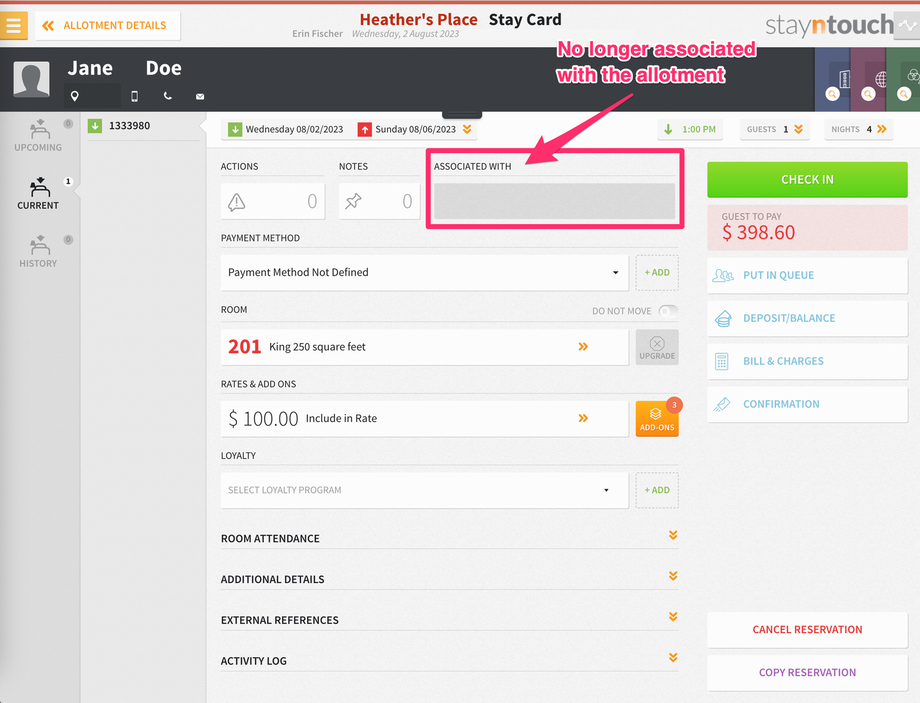Click the Guest to Pay $398.60 box

tap(807, 228)
